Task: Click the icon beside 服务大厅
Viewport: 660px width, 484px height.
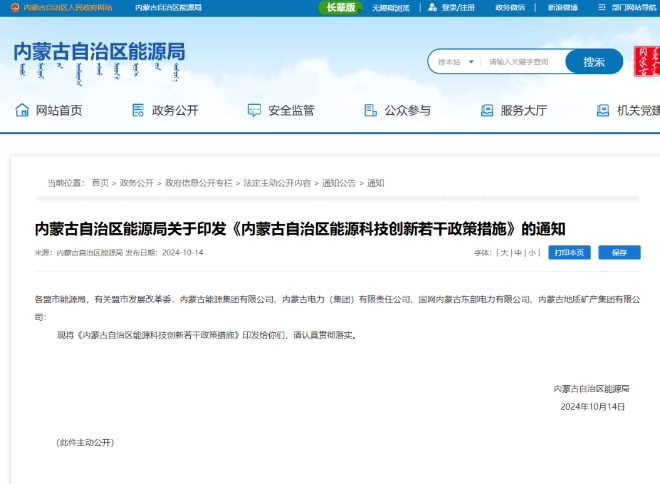Action: [487, 110]
